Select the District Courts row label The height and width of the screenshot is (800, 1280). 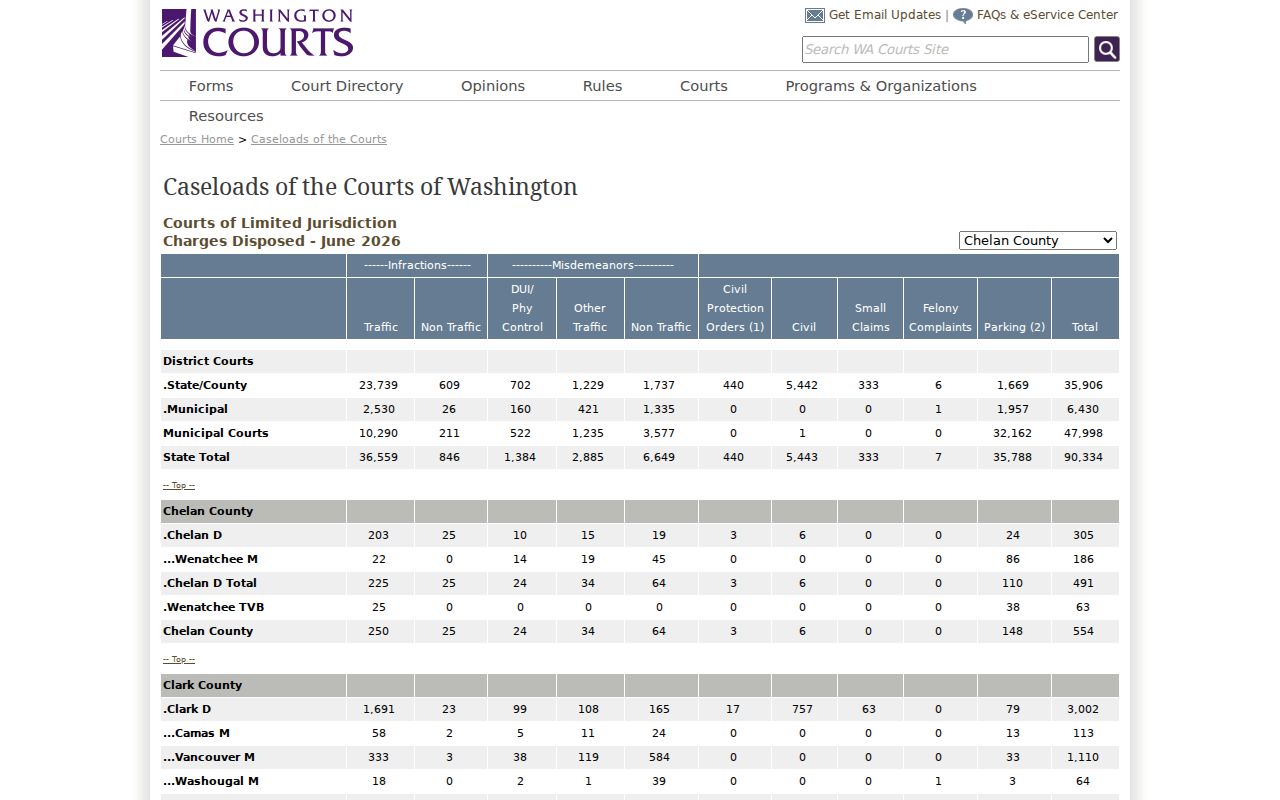click(x=208, y=361)
